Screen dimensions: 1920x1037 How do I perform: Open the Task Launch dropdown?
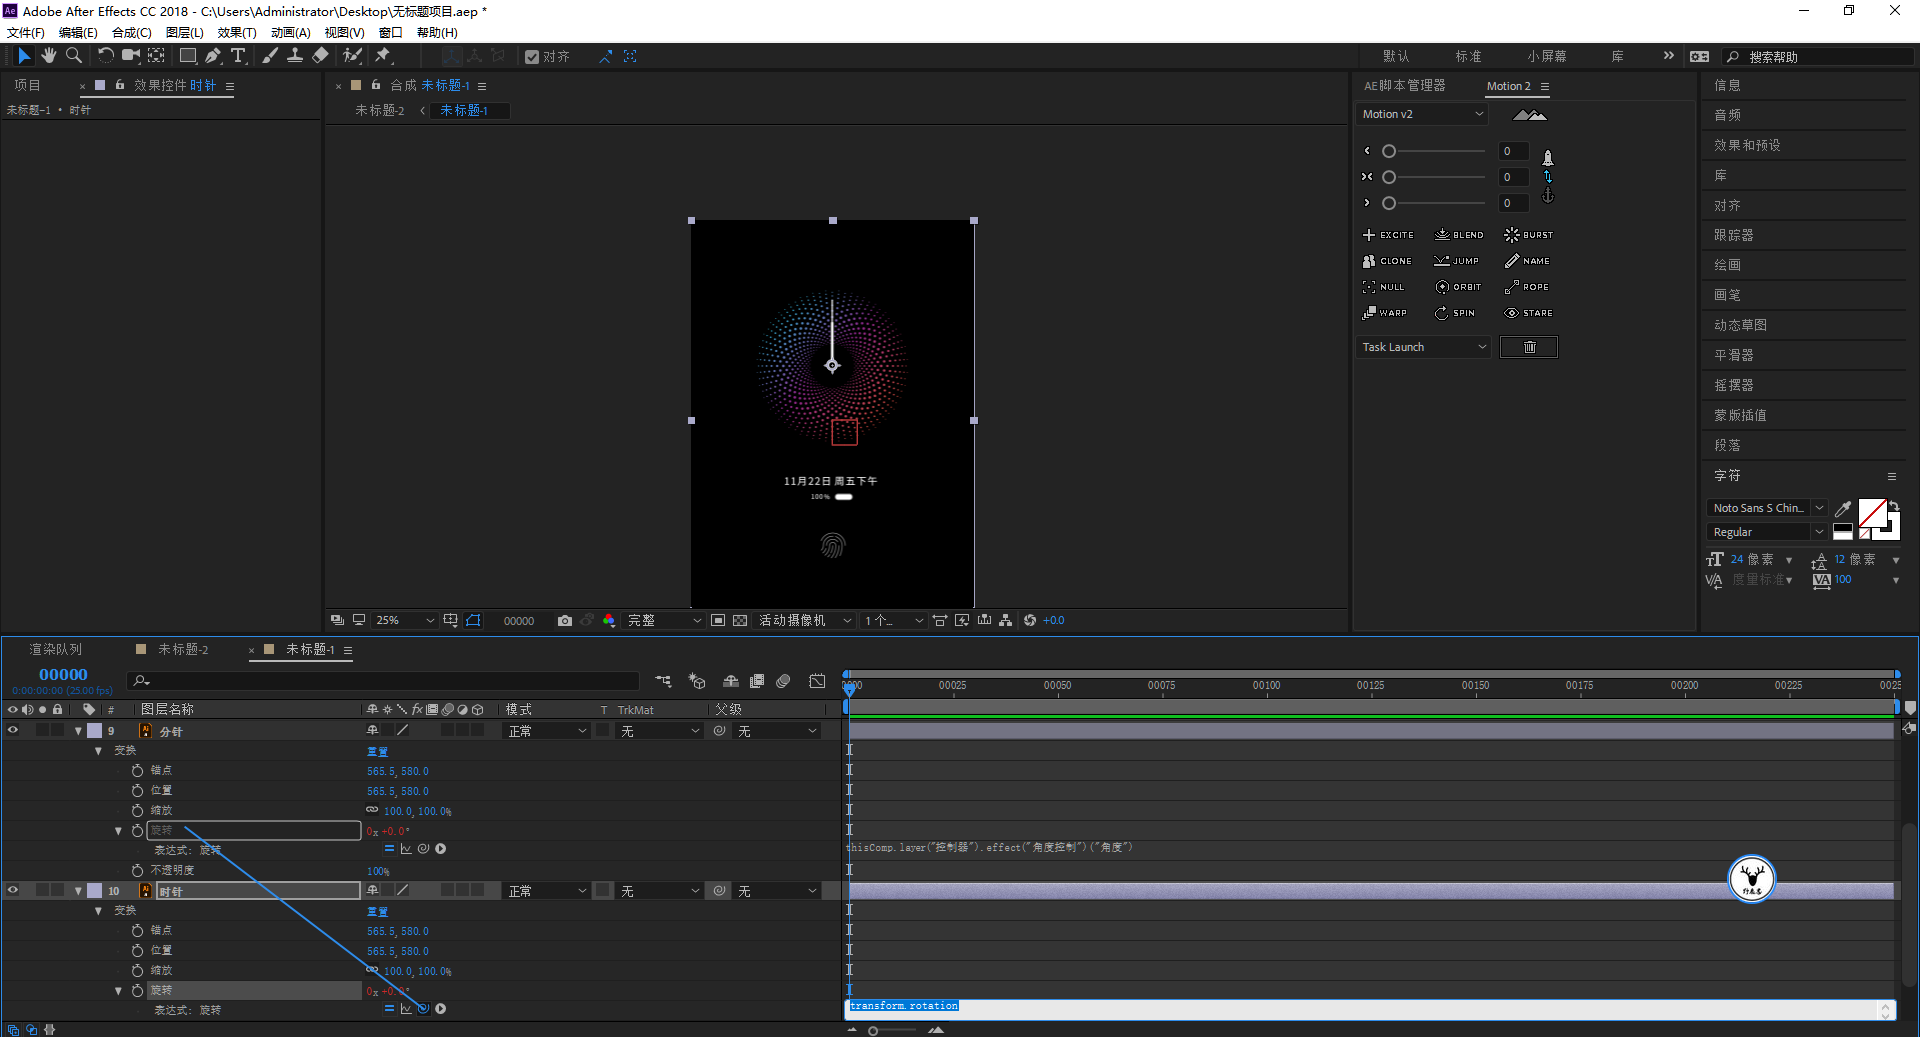tap(1423, 347)
